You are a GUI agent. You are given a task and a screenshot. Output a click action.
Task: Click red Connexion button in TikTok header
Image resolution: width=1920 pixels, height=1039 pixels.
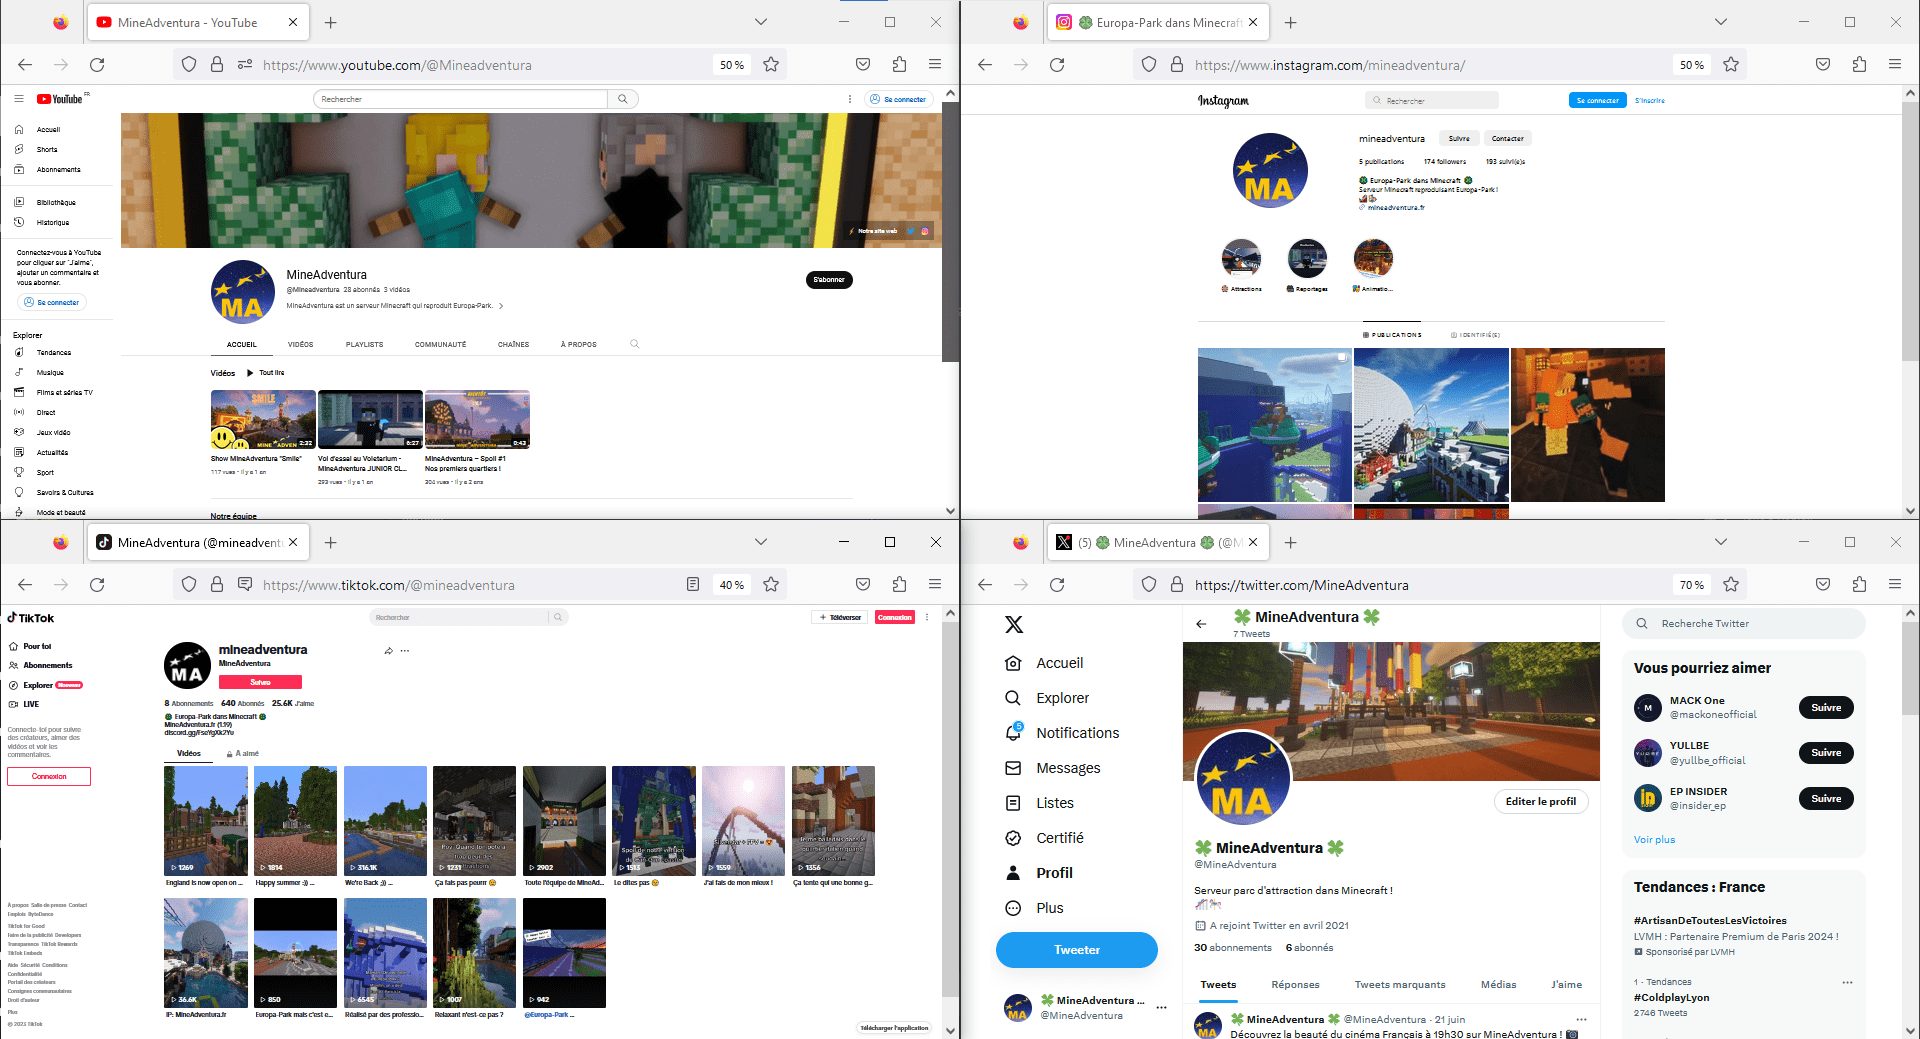coord(894,618)
